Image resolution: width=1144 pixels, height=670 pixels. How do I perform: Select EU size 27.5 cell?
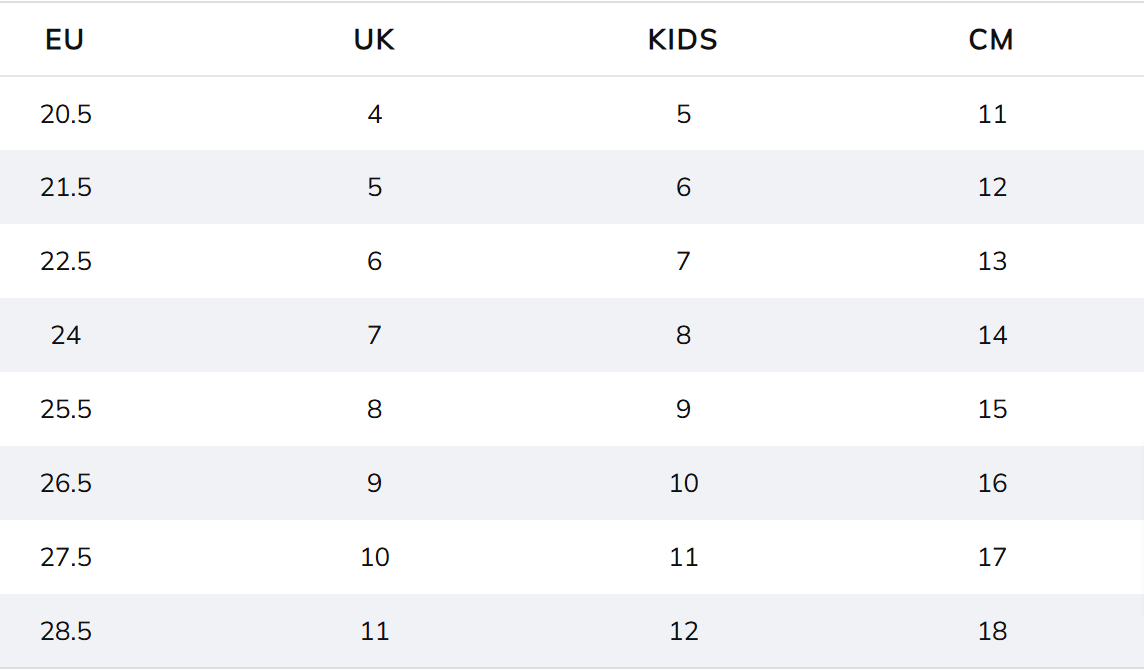[x=66, y=557]
